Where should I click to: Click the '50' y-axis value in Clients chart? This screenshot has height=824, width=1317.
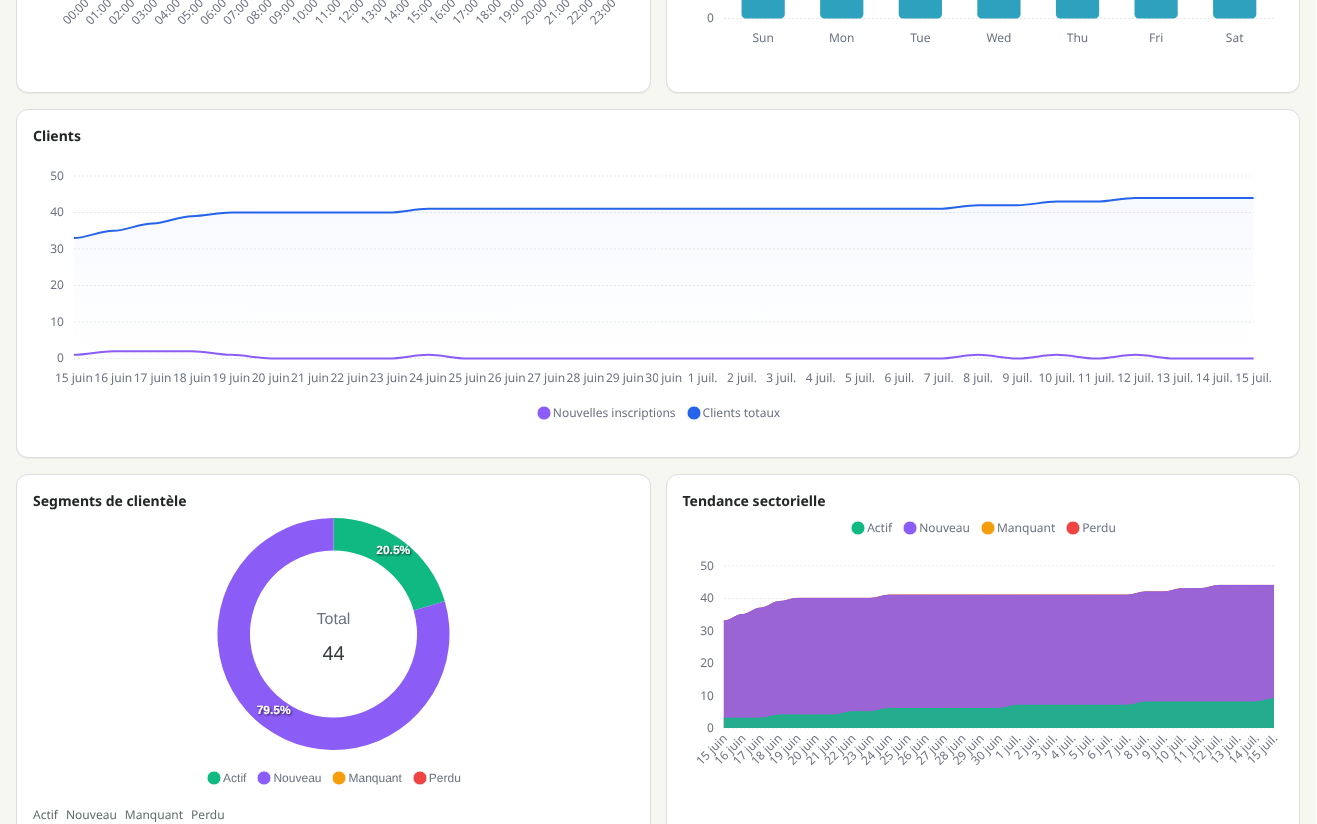pyautogui.click(x=57, y=176)
